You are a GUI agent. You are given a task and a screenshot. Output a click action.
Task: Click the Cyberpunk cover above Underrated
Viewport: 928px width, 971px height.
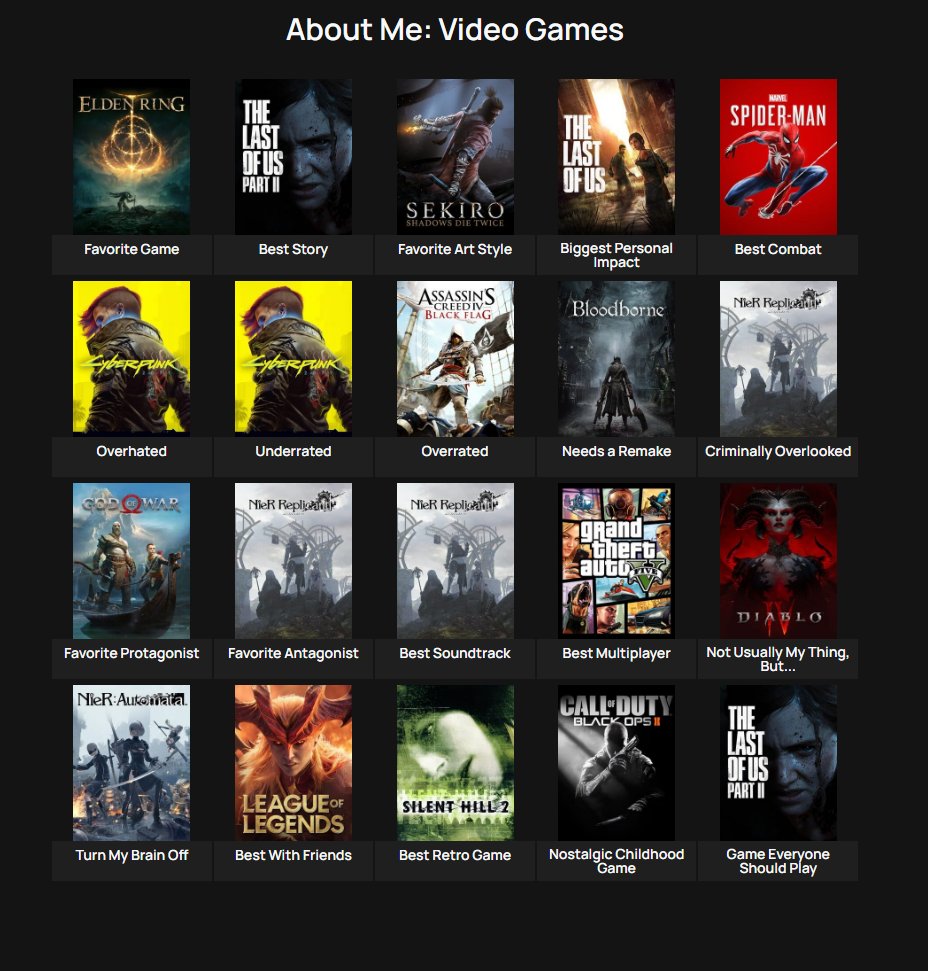point(293,359)
